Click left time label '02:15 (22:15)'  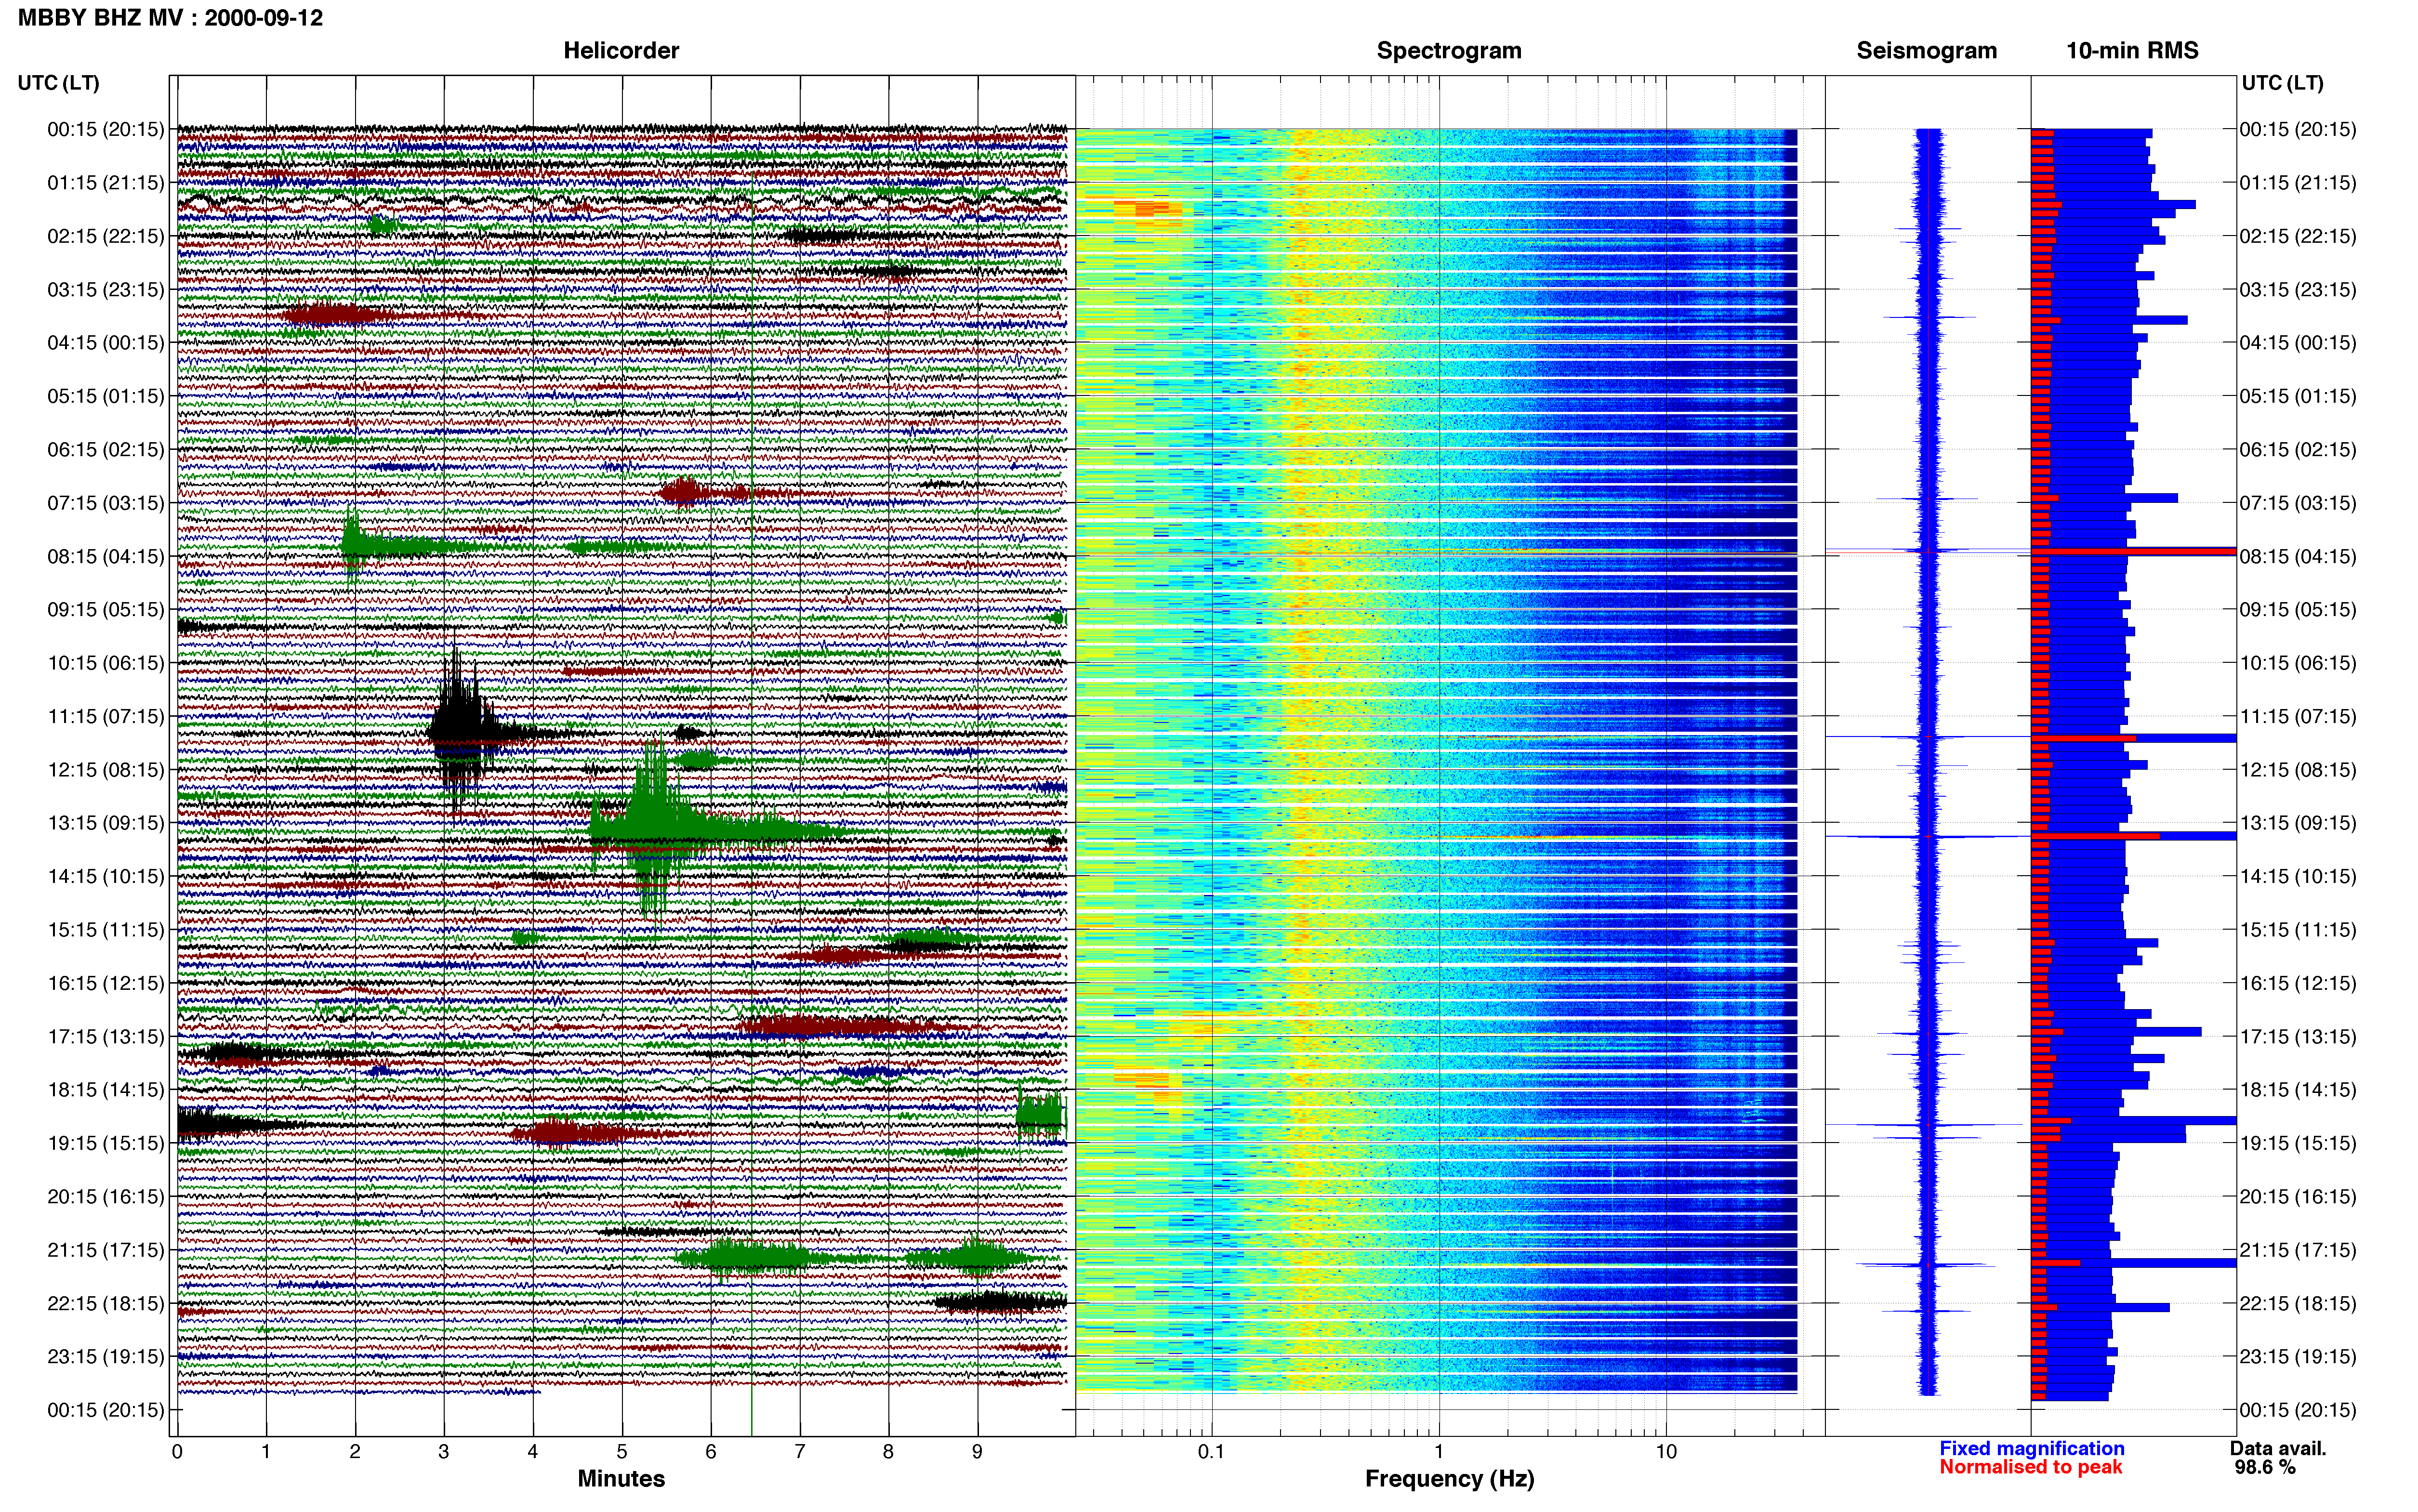coord(106,236)
